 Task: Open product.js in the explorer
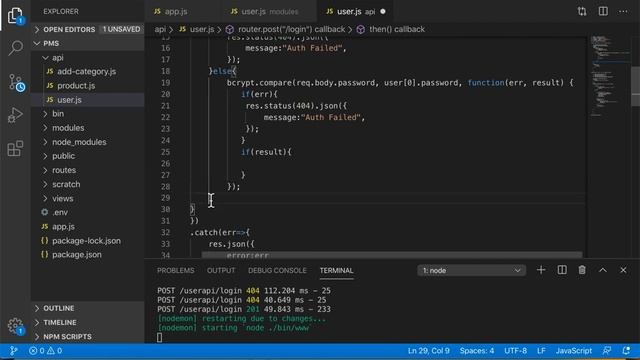(x=87, y=86)
